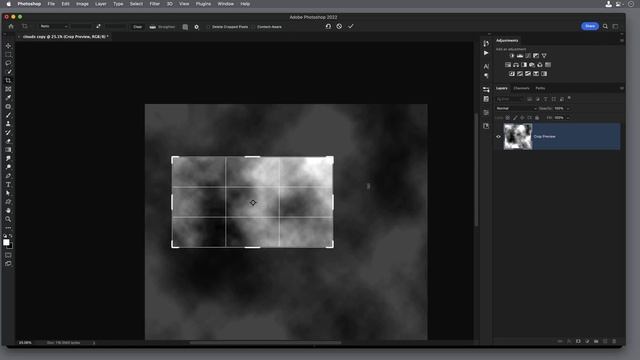Select the Gradient tool
Image resolution: width=640 pixels, height=360 pixels.
pos(8,150)
